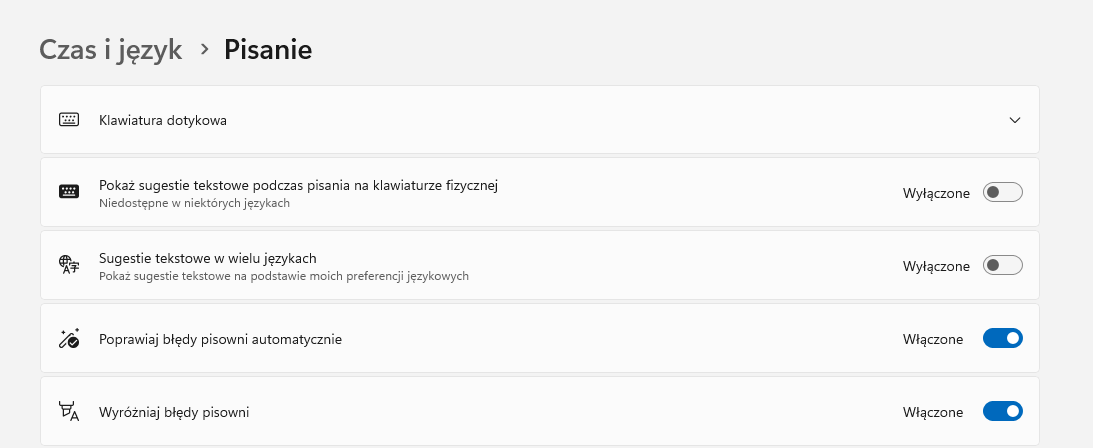Click Wyłączone status beside physical keyboard suggestions
Screen dimensions: 1093x448
[x=936, y=194]
